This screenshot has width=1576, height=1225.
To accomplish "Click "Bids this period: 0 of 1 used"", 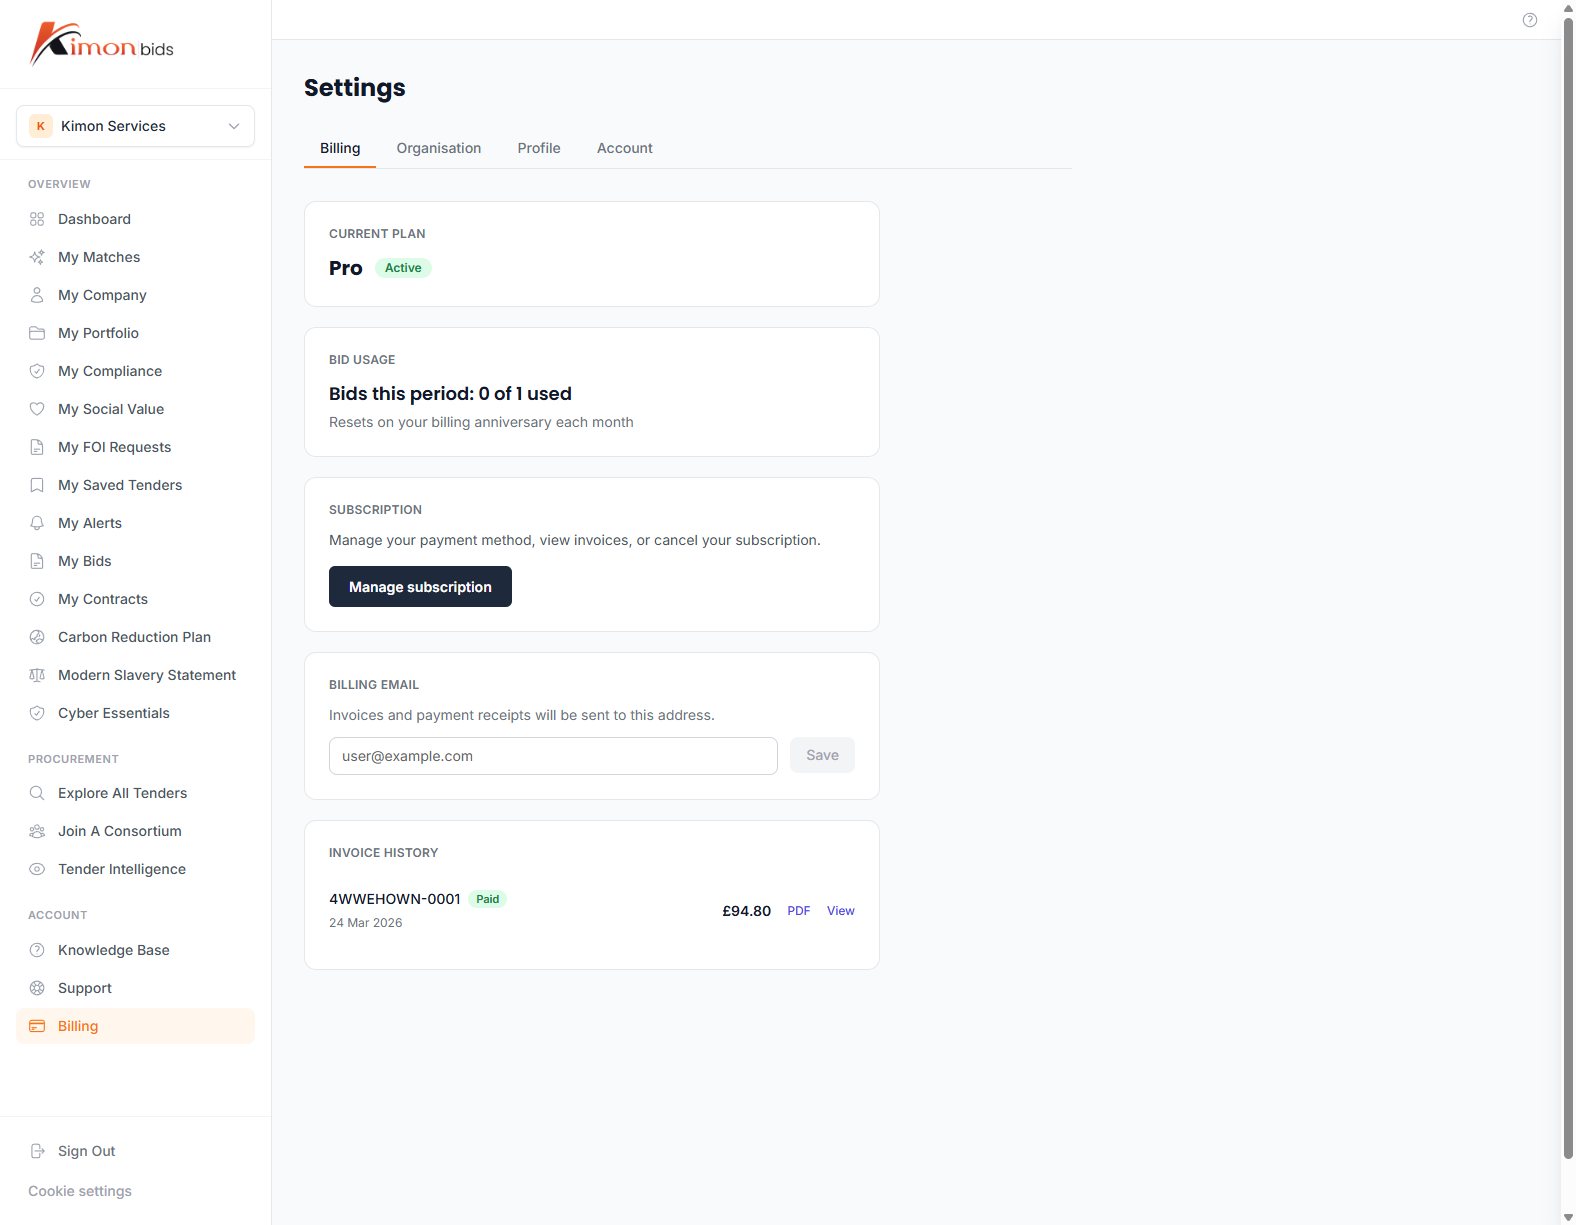I will pos(450,394).
